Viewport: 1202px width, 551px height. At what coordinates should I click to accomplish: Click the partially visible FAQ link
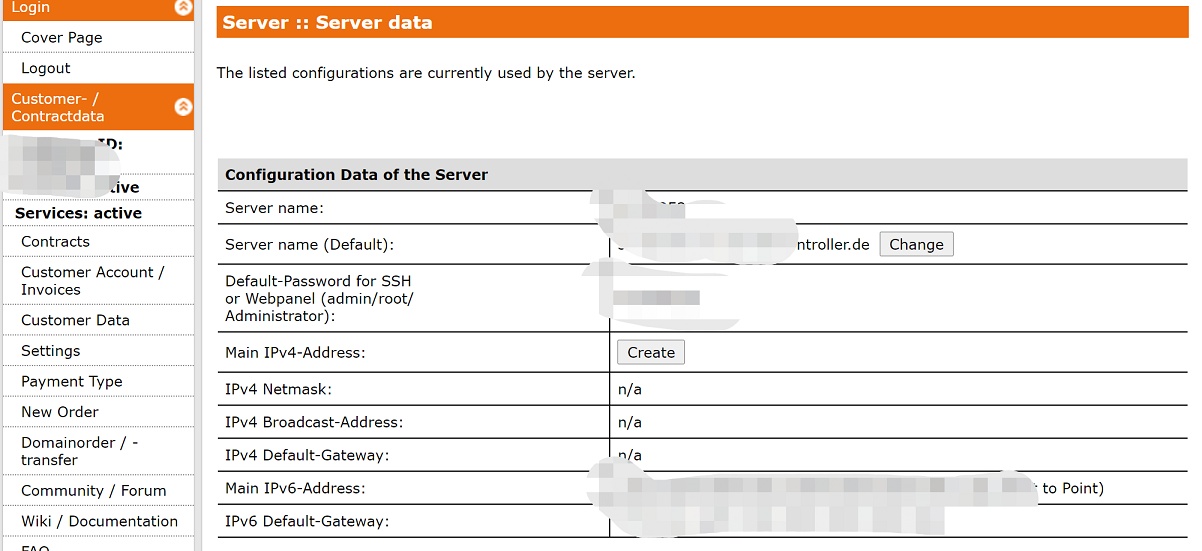35,546
